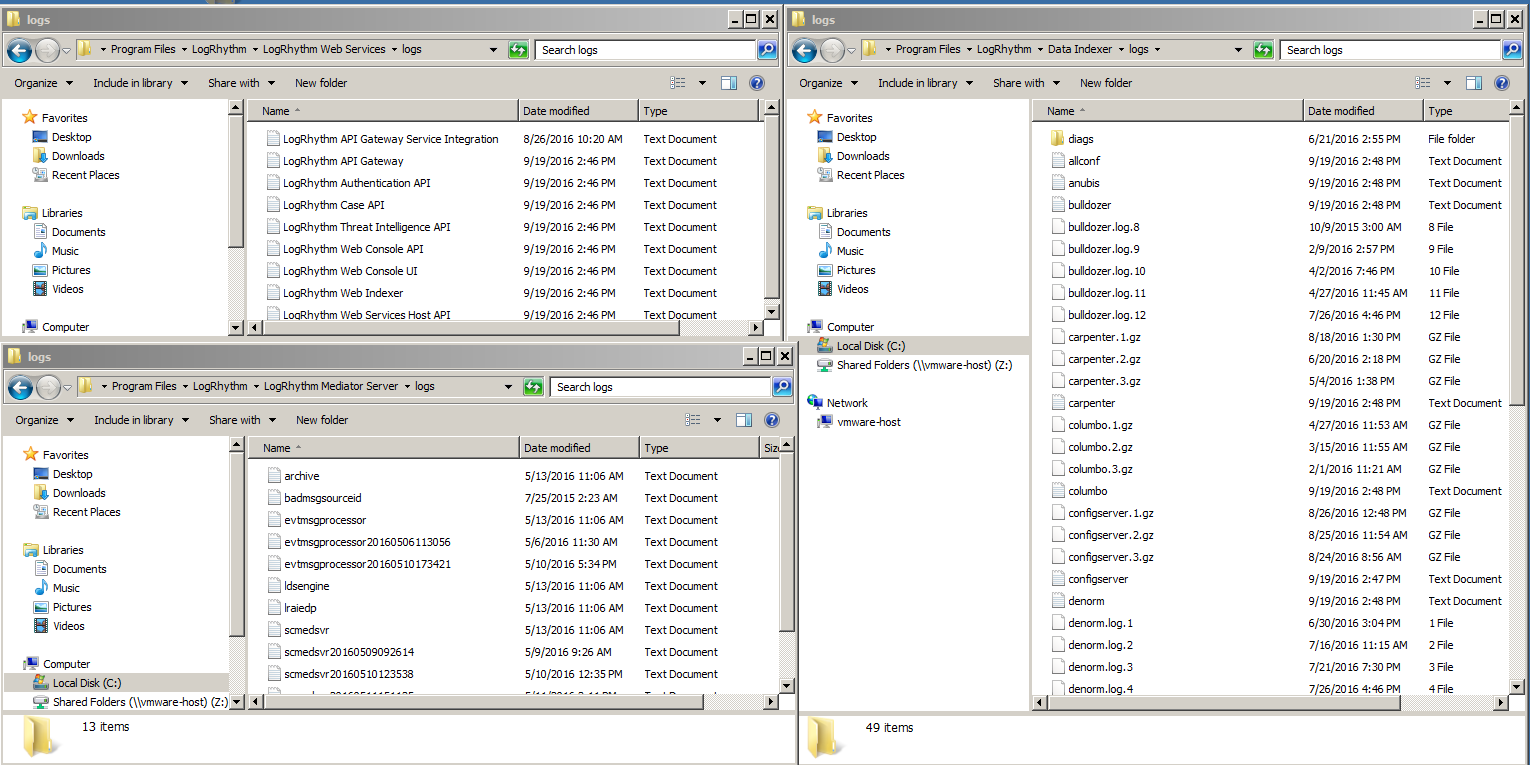Toggle preview pane in Data Indexer logs window
This screenshot has height=765, width=1530.
click(1474, 83)
